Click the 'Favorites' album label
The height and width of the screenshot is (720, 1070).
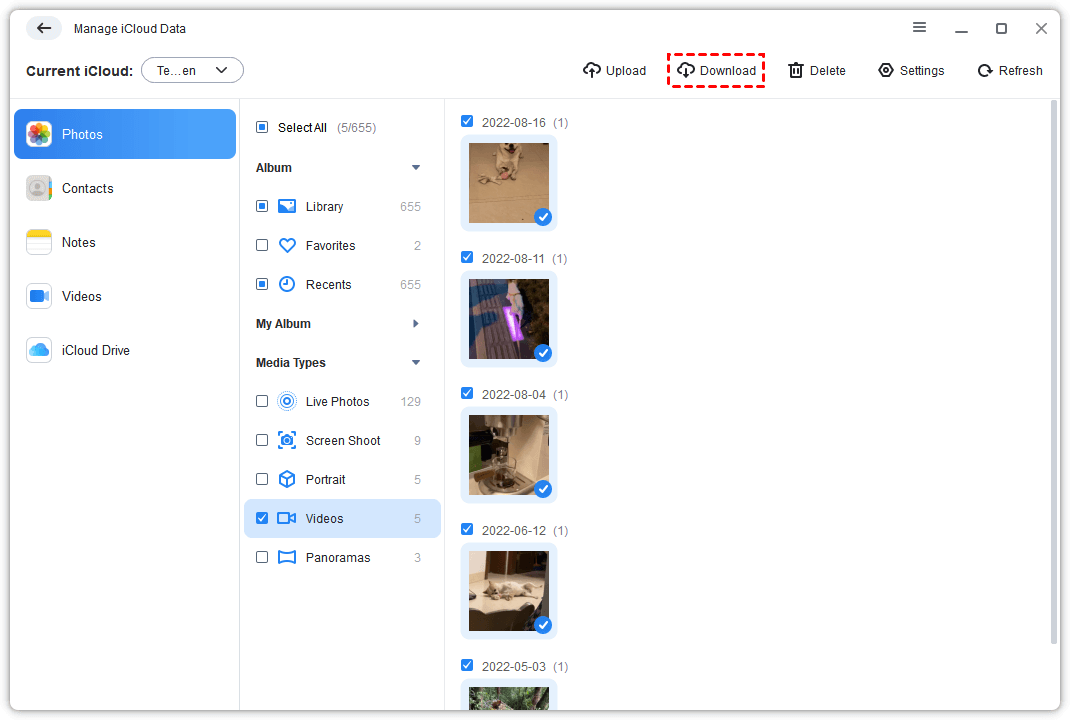tap(330, 245)
